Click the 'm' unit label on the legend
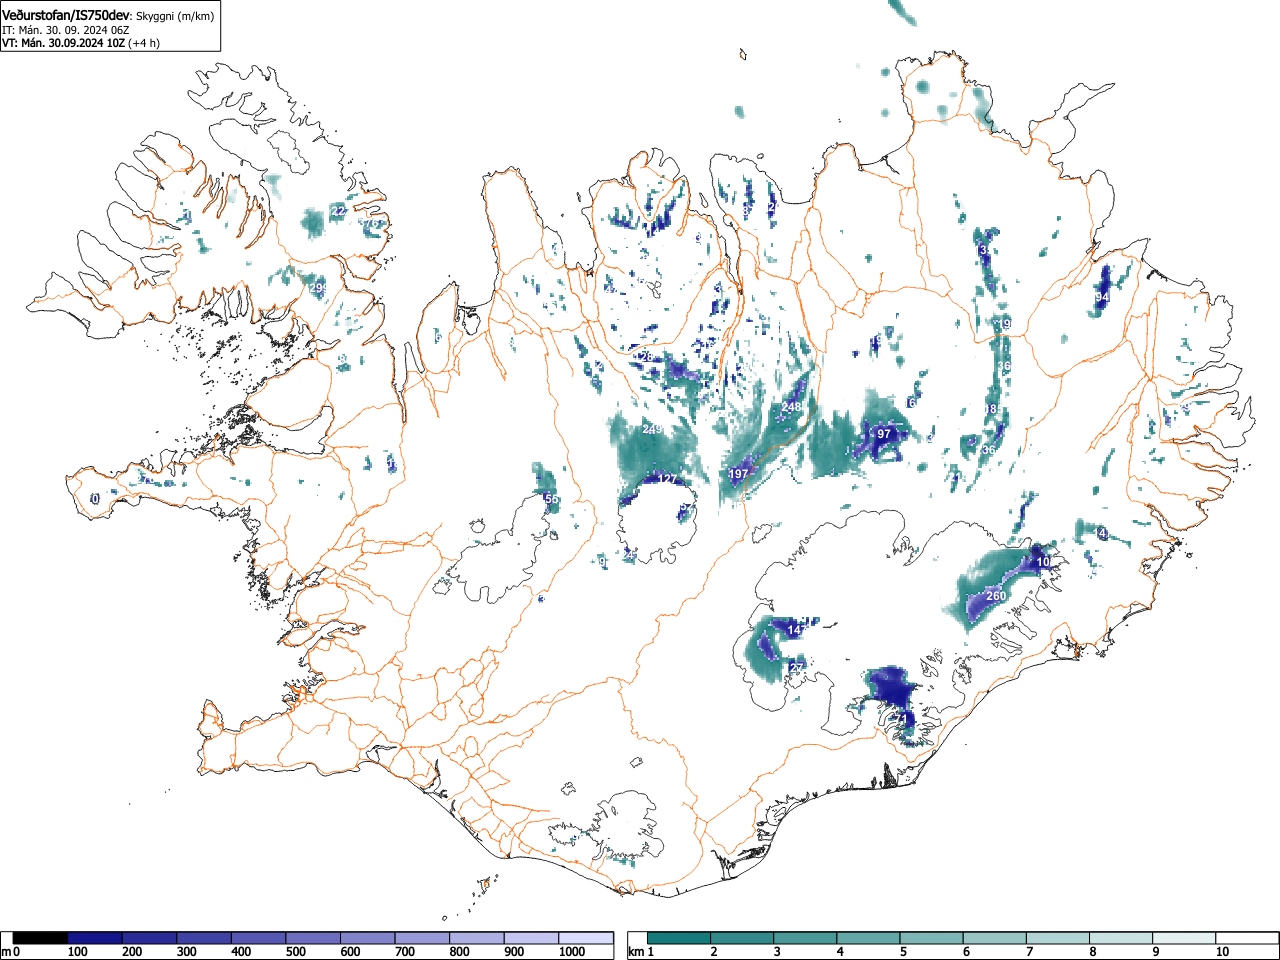 [6, 952]
